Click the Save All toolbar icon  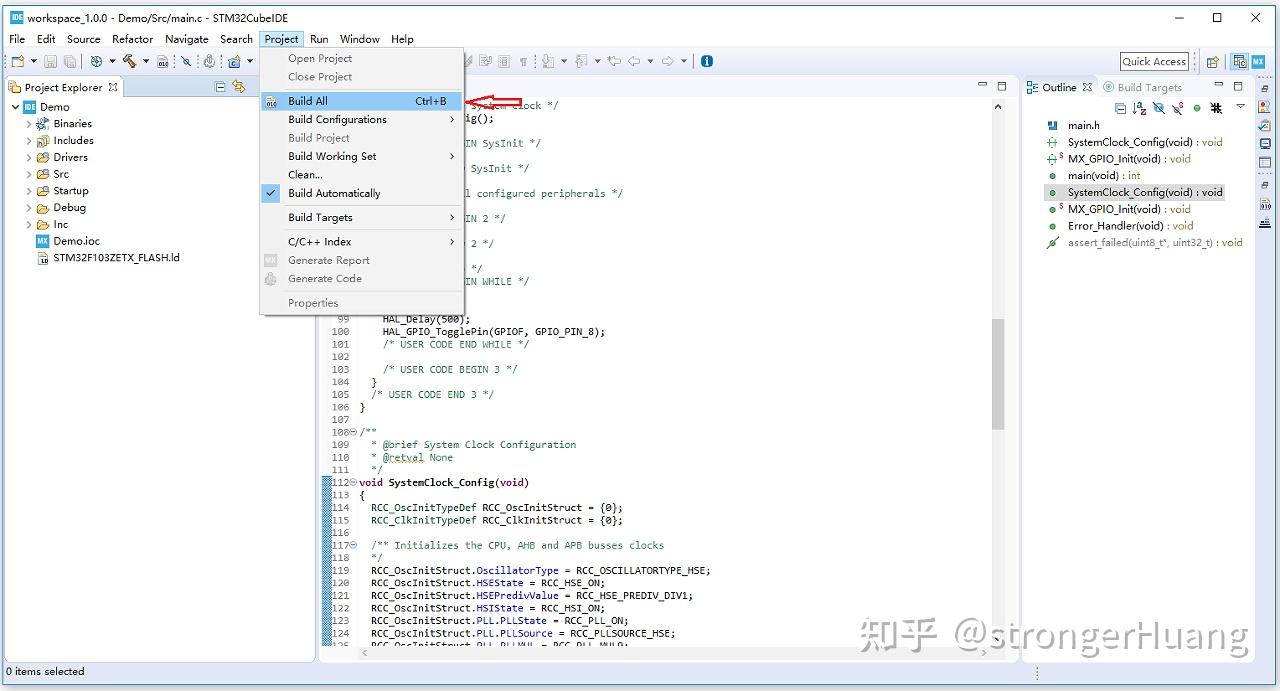69,61
